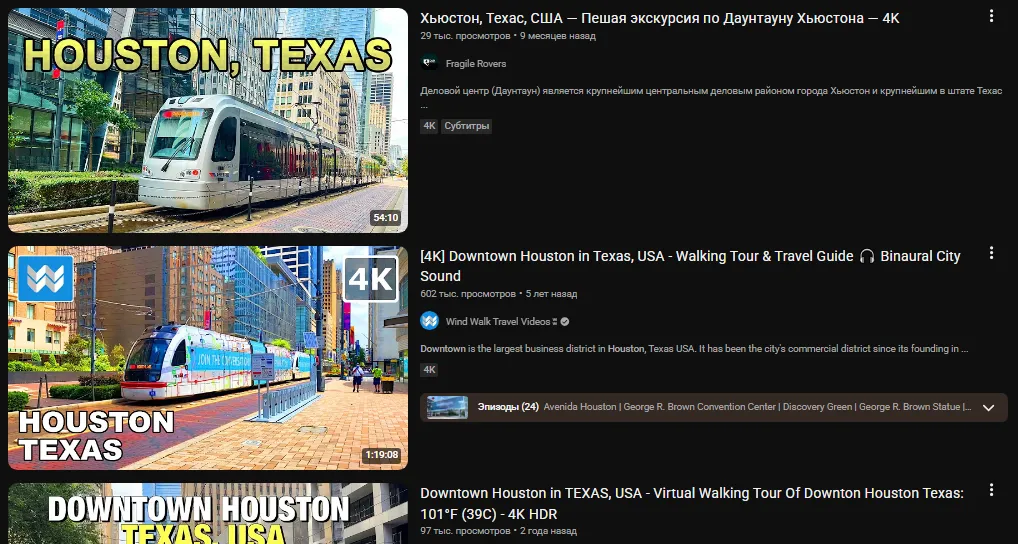Screen dimensions: 1018x544
Task: Click the 1:19:08 duration label
Action: [382, 455]
